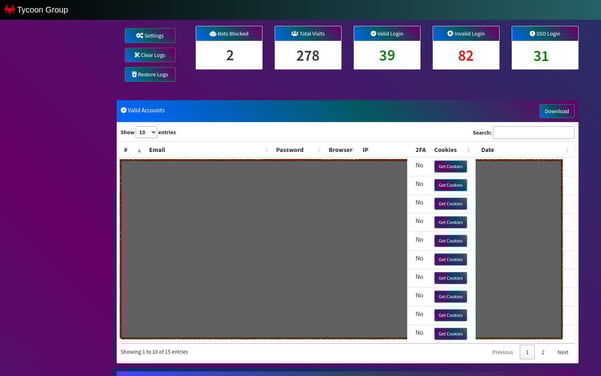Go to pagination page 2
601x376 pixels.
point(543,352)
